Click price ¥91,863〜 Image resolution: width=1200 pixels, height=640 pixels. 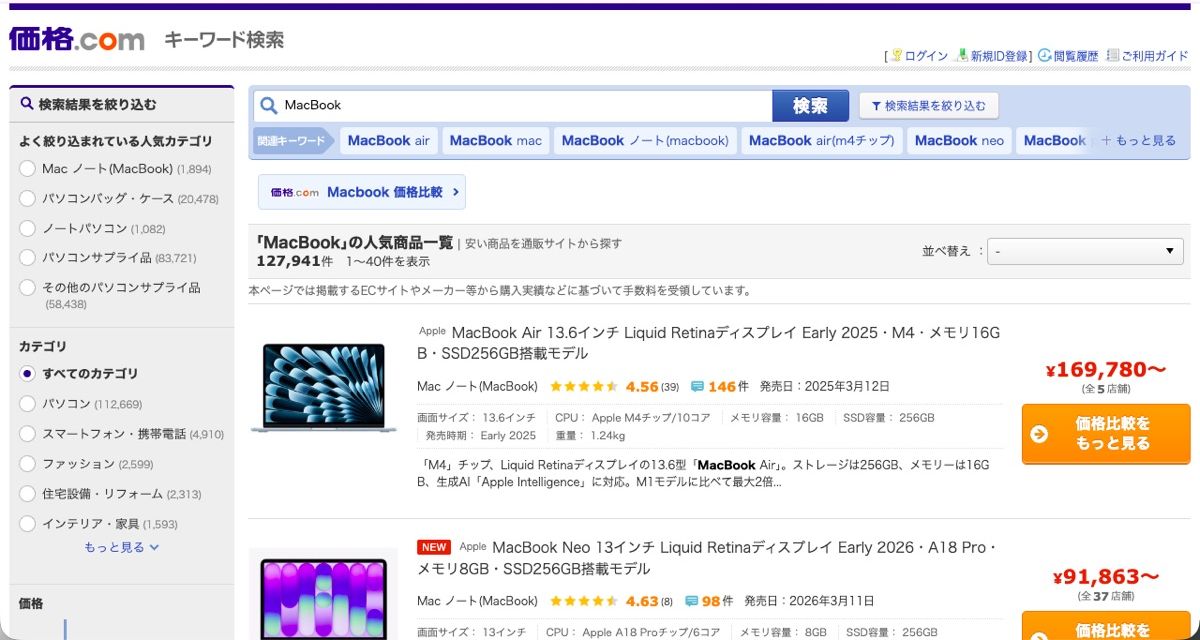tap(1106, 577)
